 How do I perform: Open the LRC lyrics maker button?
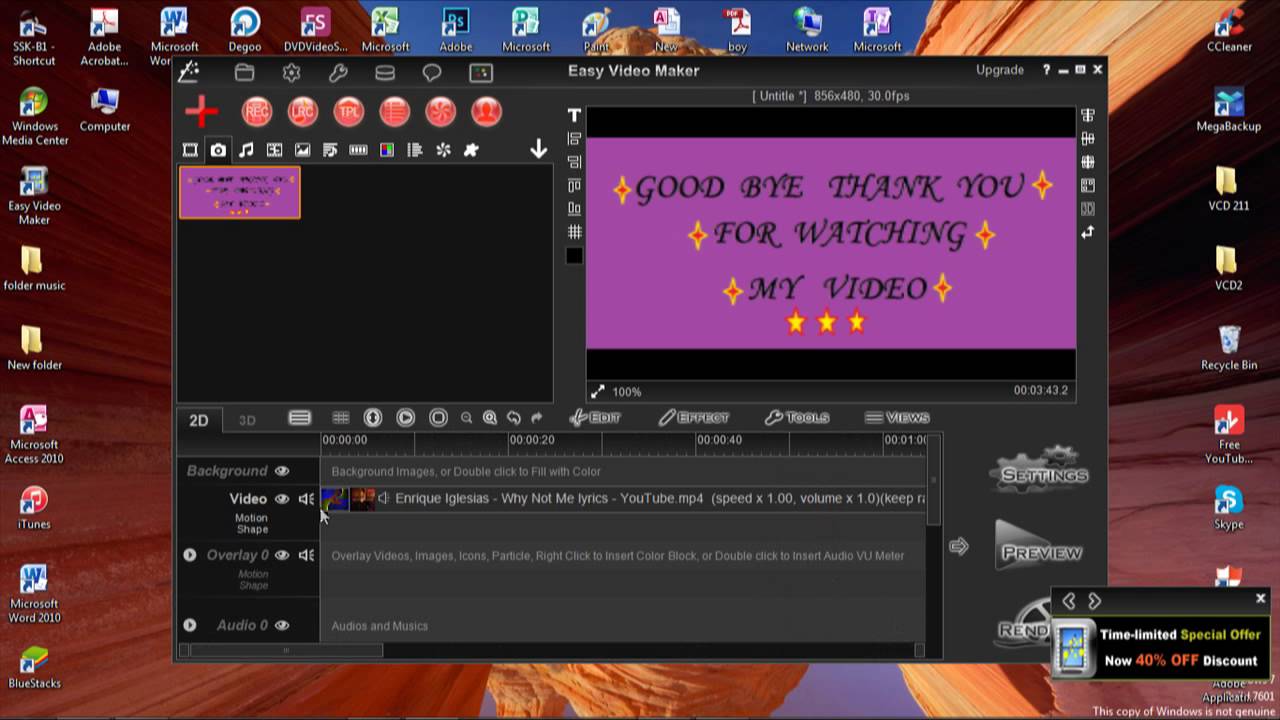pyautogui.click(x=303, y=112)
